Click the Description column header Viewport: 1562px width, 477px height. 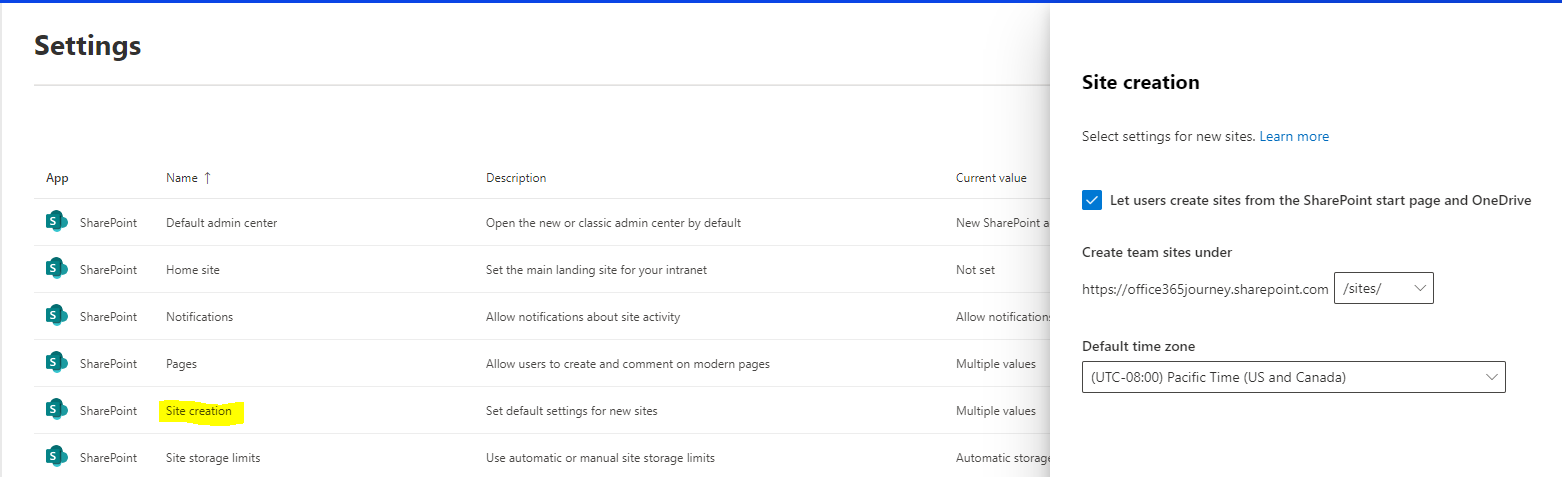click(x=516, y=178)
